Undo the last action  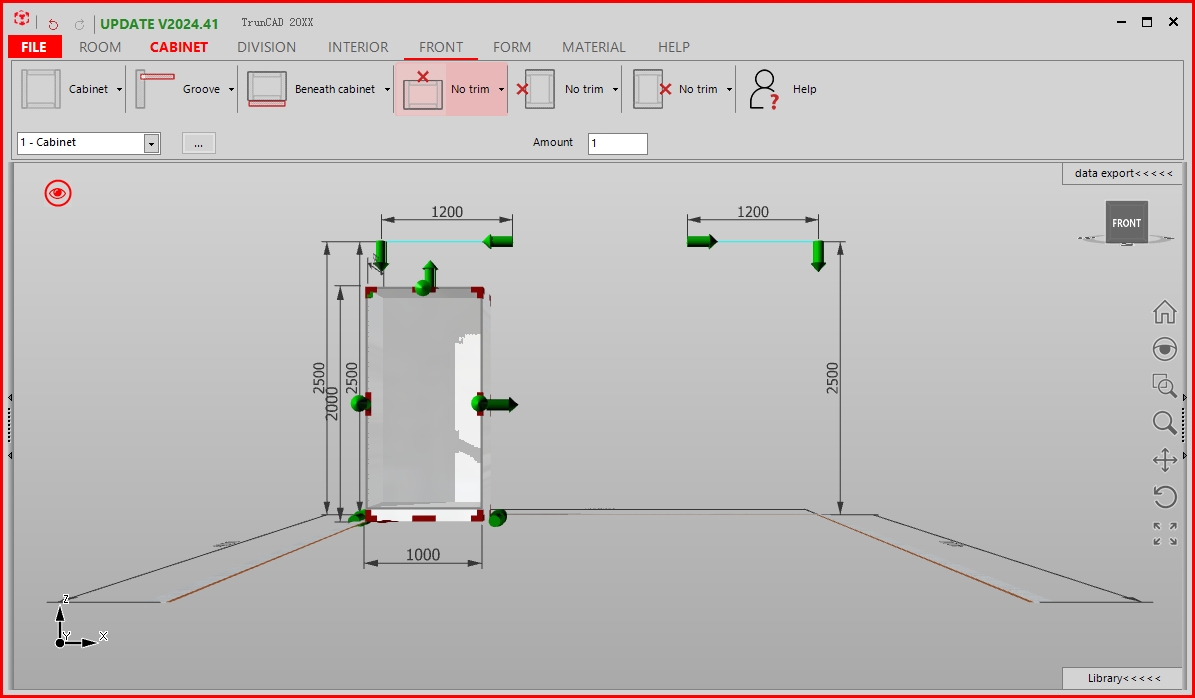coord(53,24)
